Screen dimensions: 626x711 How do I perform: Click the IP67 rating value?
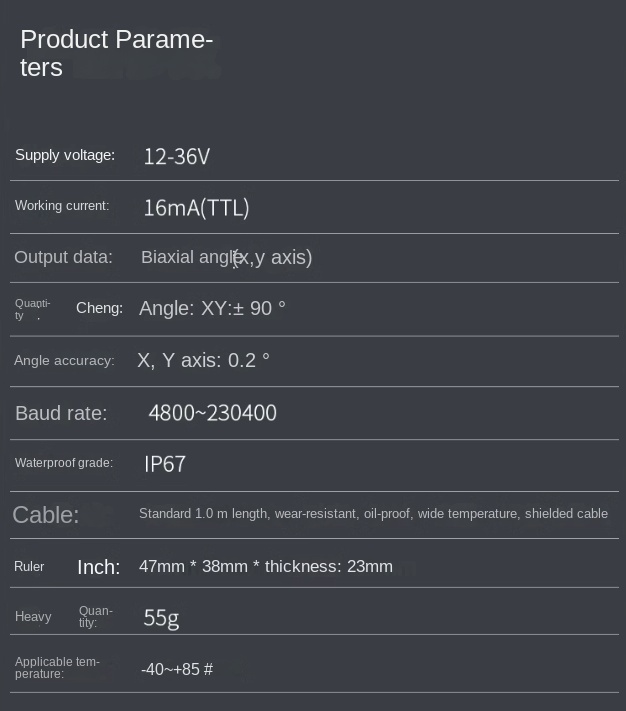coord(165,464)
